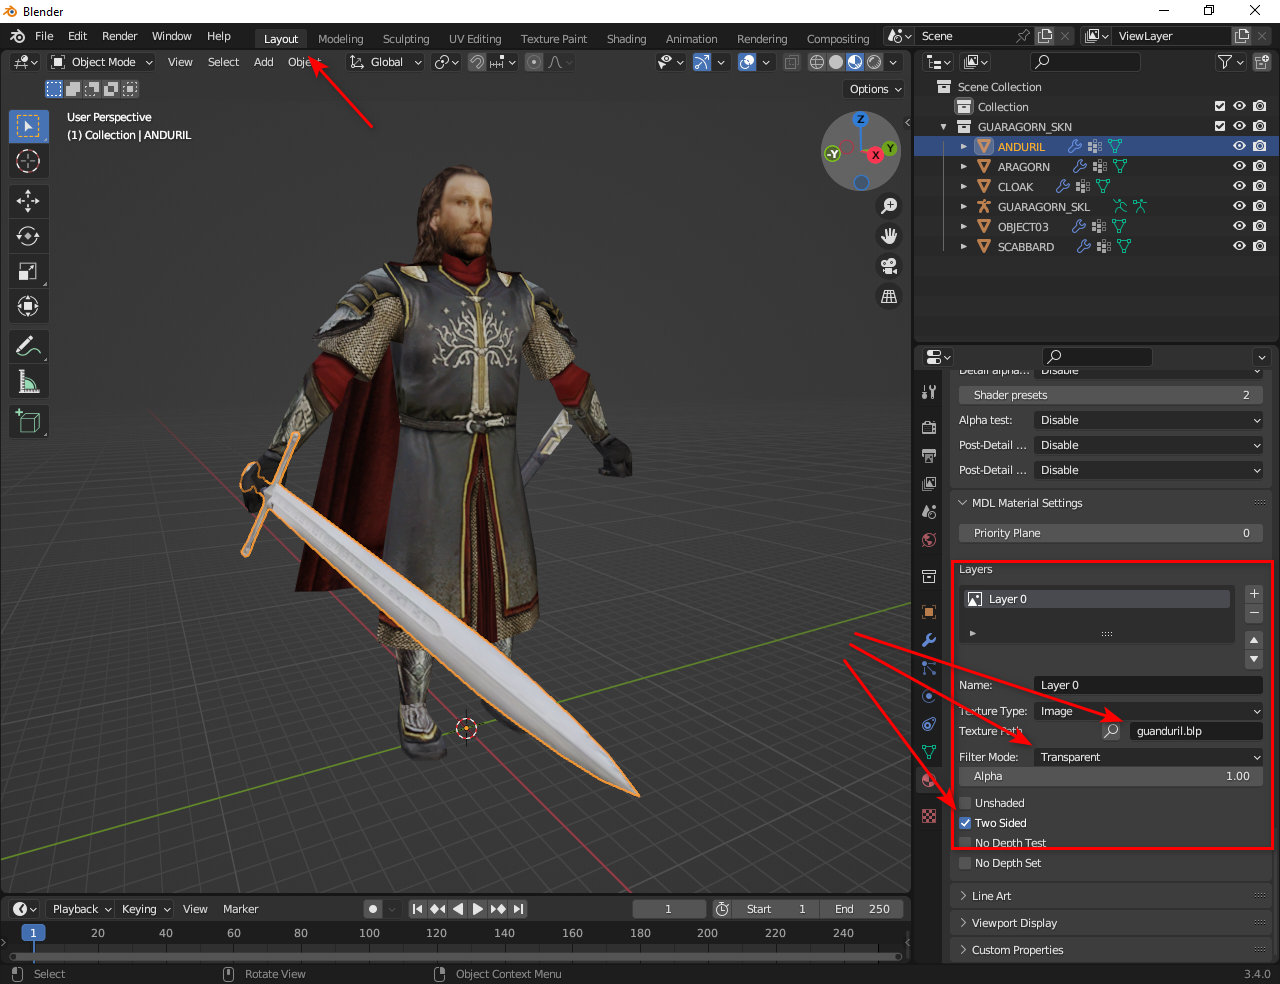Screen dimensions: 1280x984
Task: Open the Playback popover button
Action: tap(80, 909)
